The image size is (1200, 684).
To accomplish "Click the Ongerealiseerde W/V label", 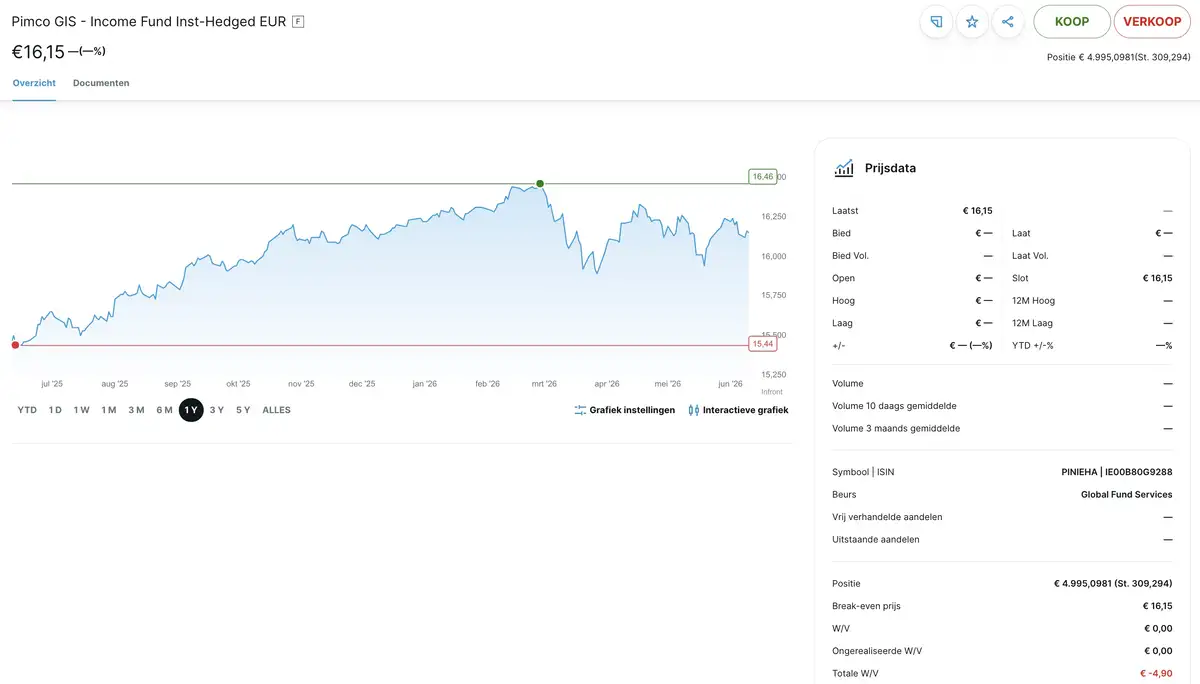I will tap(877, 651).
